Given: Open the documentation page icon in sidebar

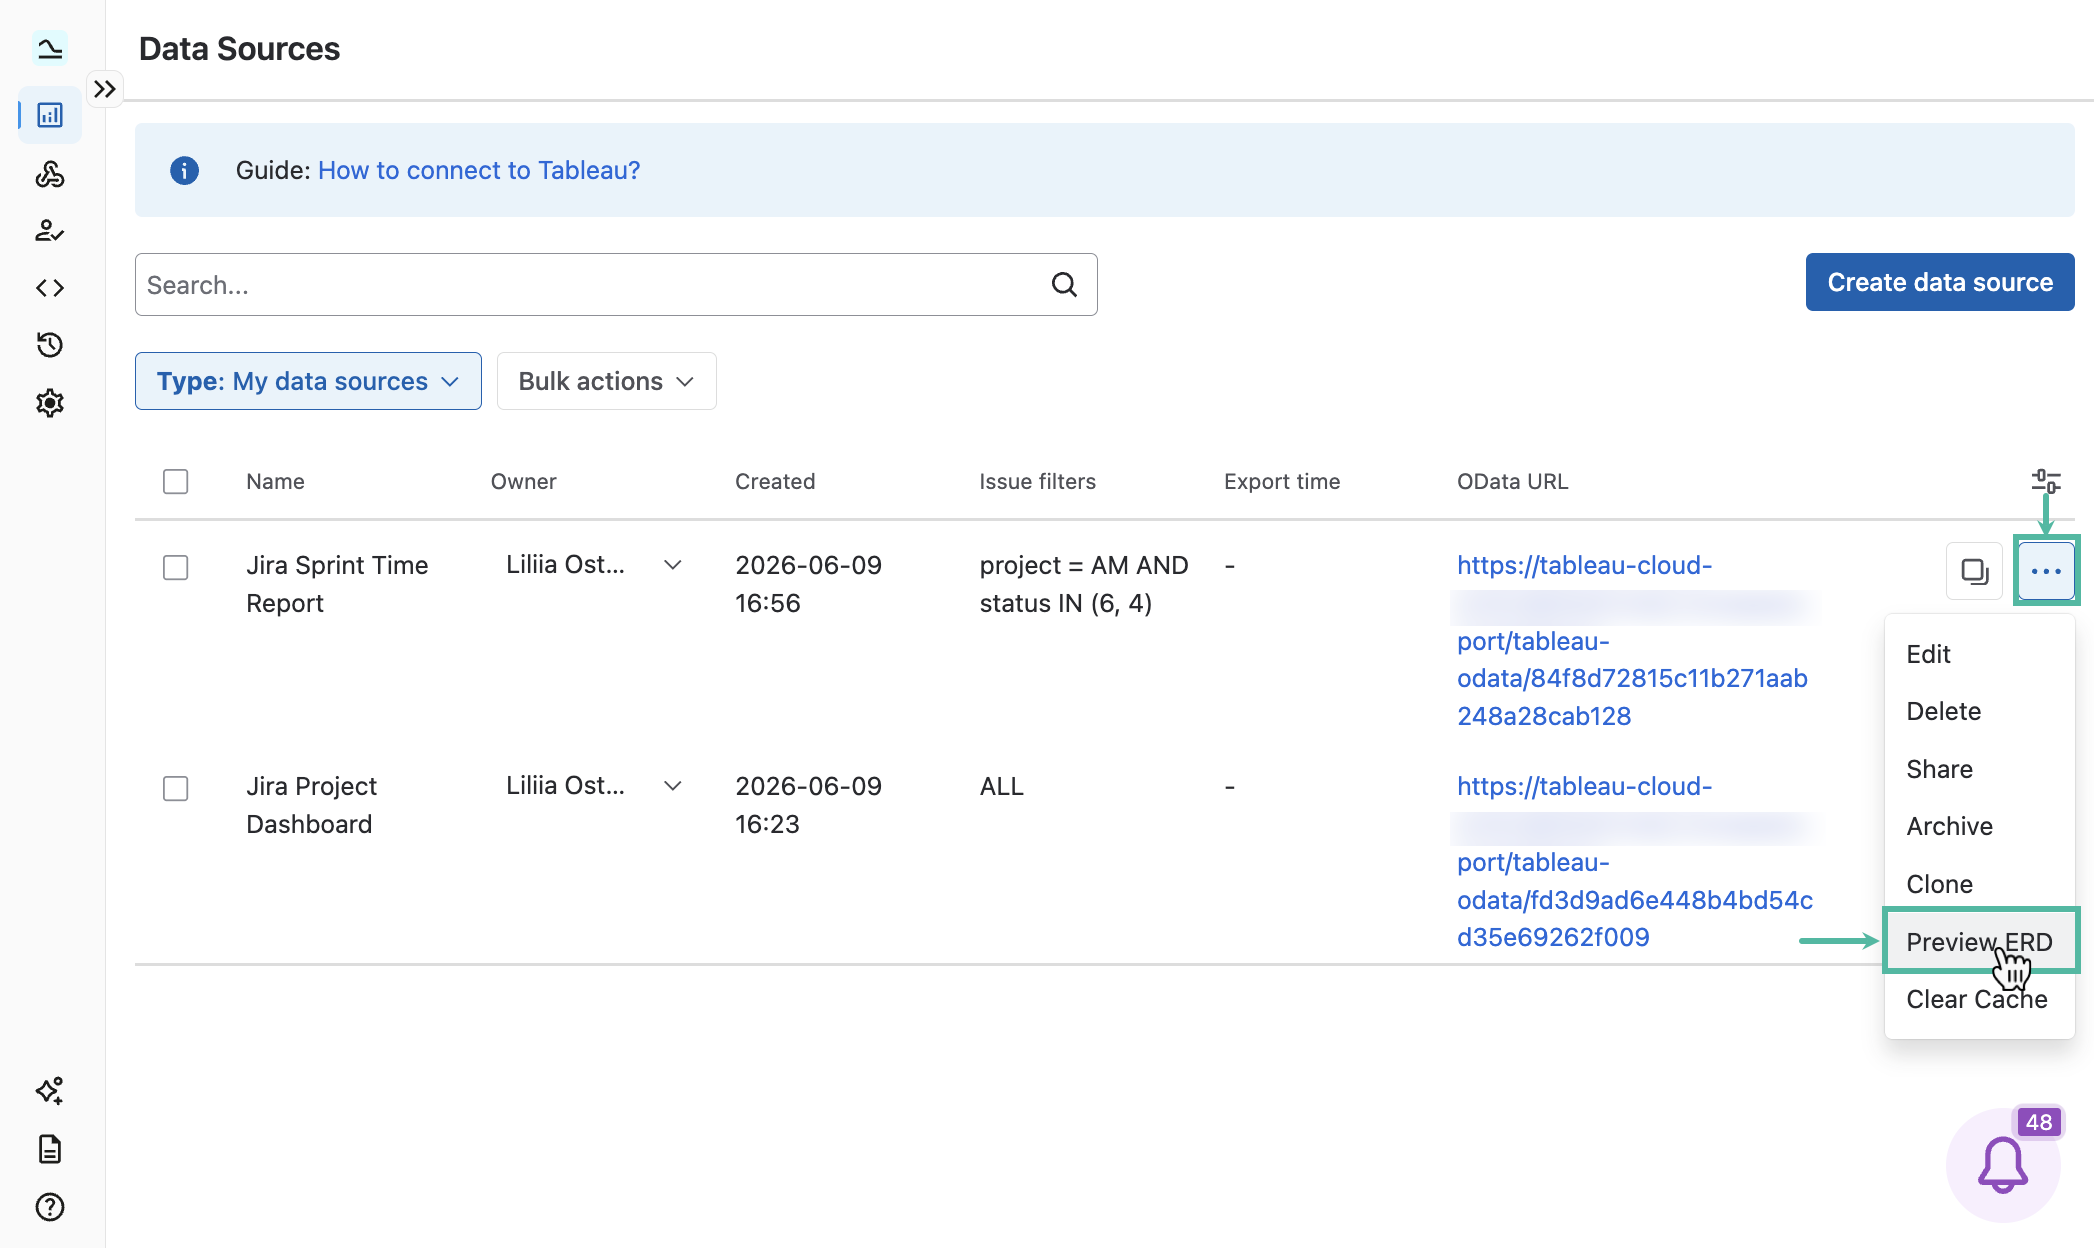Looking at the screenshot, I should coord(50,1149).
